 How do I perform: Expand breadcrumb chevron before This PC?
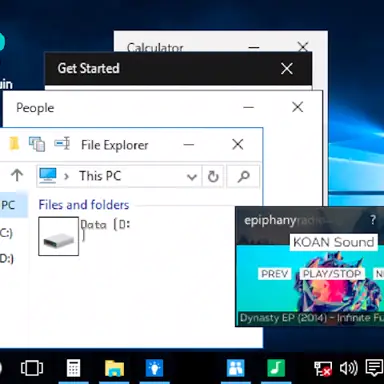tap(66, 176)
